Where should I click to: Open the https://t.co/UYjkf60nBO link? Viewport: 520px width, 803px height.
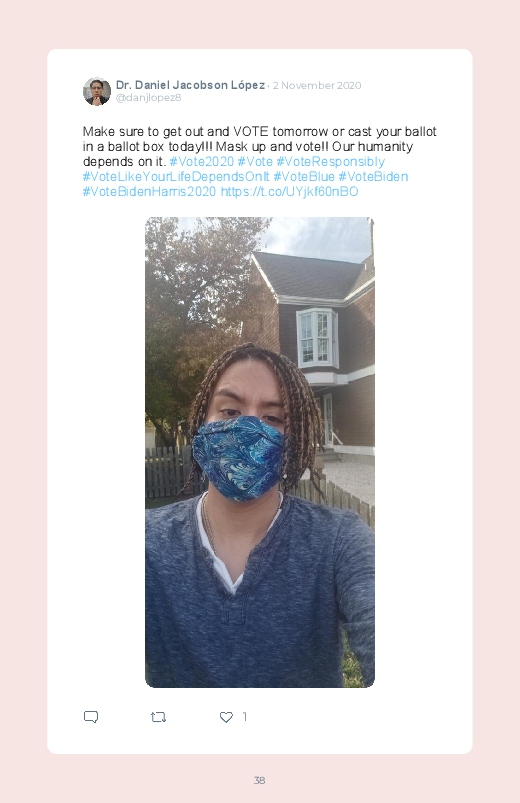[289, 192]
